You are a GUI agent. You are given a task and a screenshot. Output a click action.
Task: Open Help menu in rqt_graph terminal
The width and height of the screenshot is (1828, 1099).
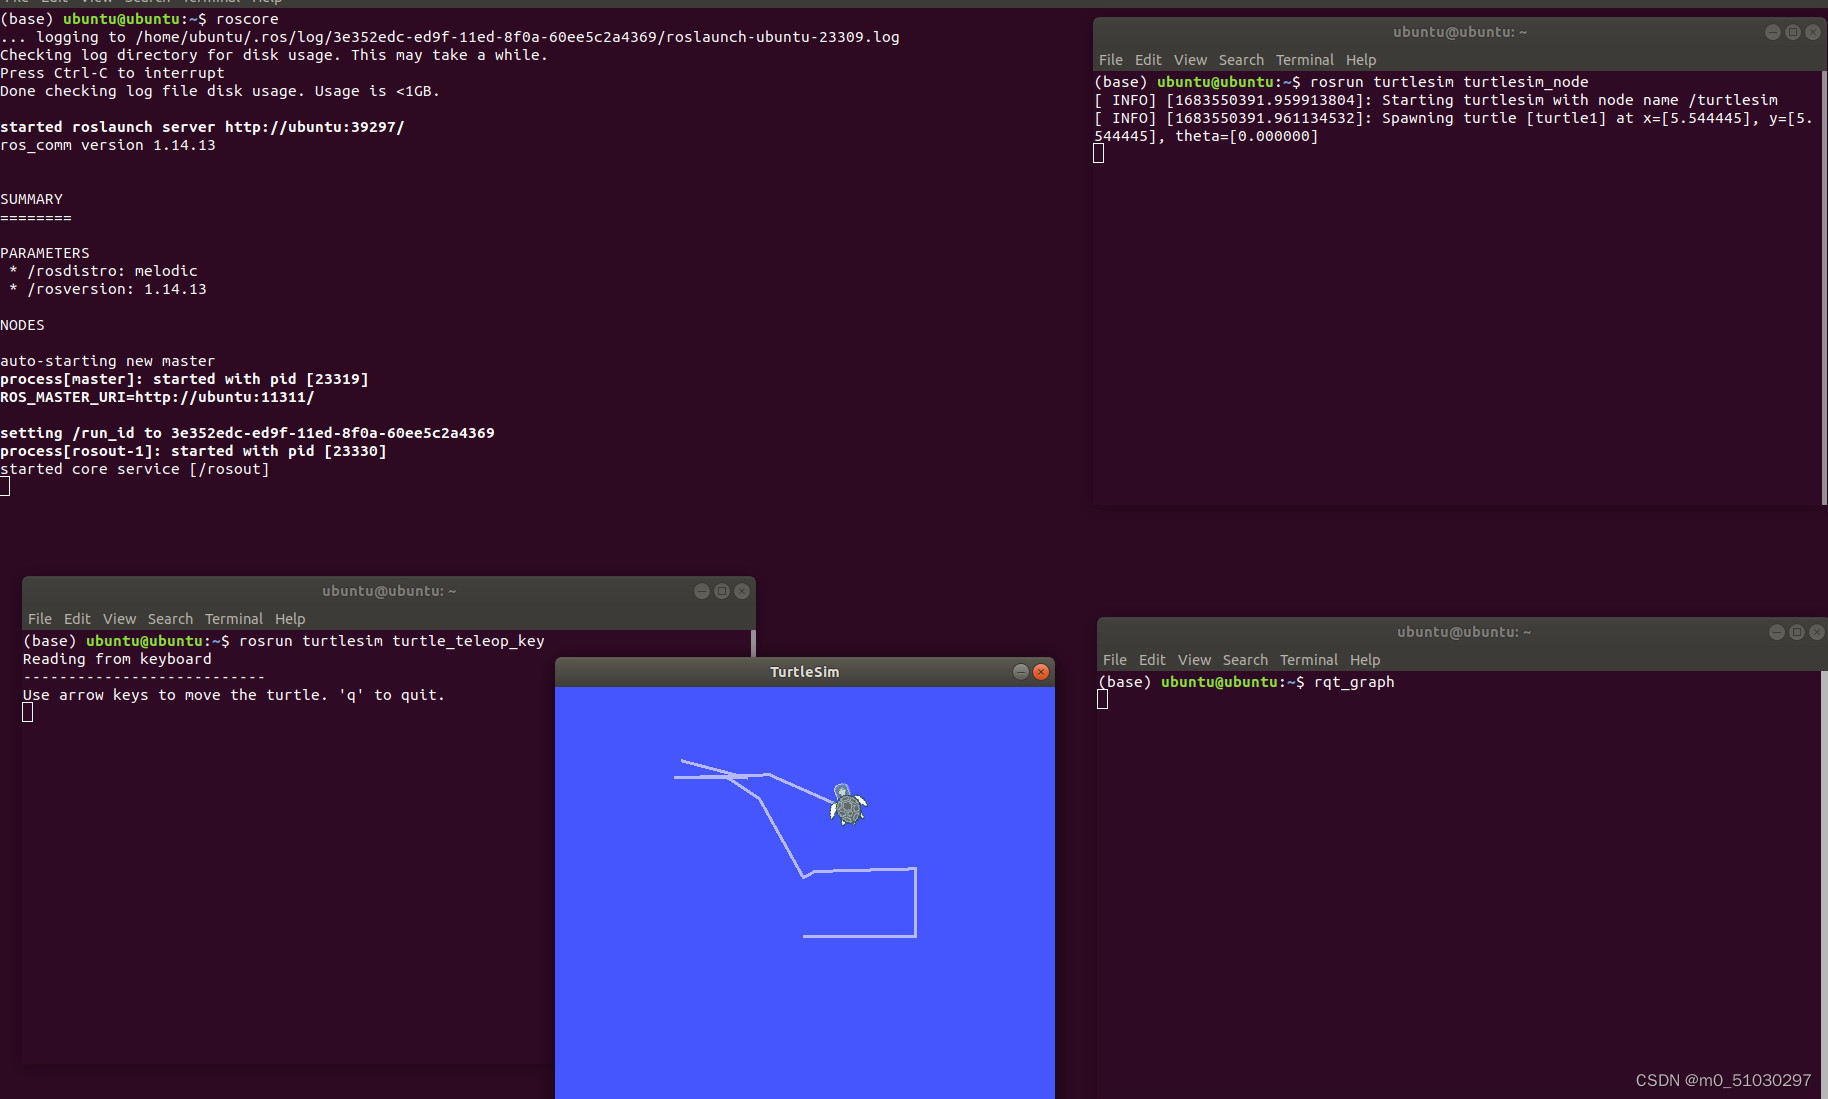[1365, 660]
